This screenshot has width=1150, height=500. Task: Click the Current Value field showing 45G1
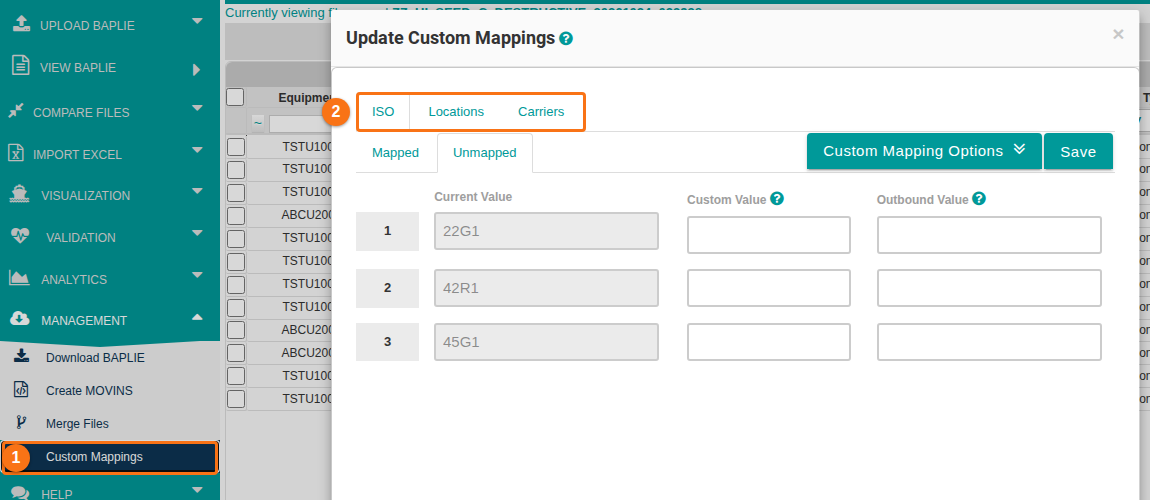point(546,342)
